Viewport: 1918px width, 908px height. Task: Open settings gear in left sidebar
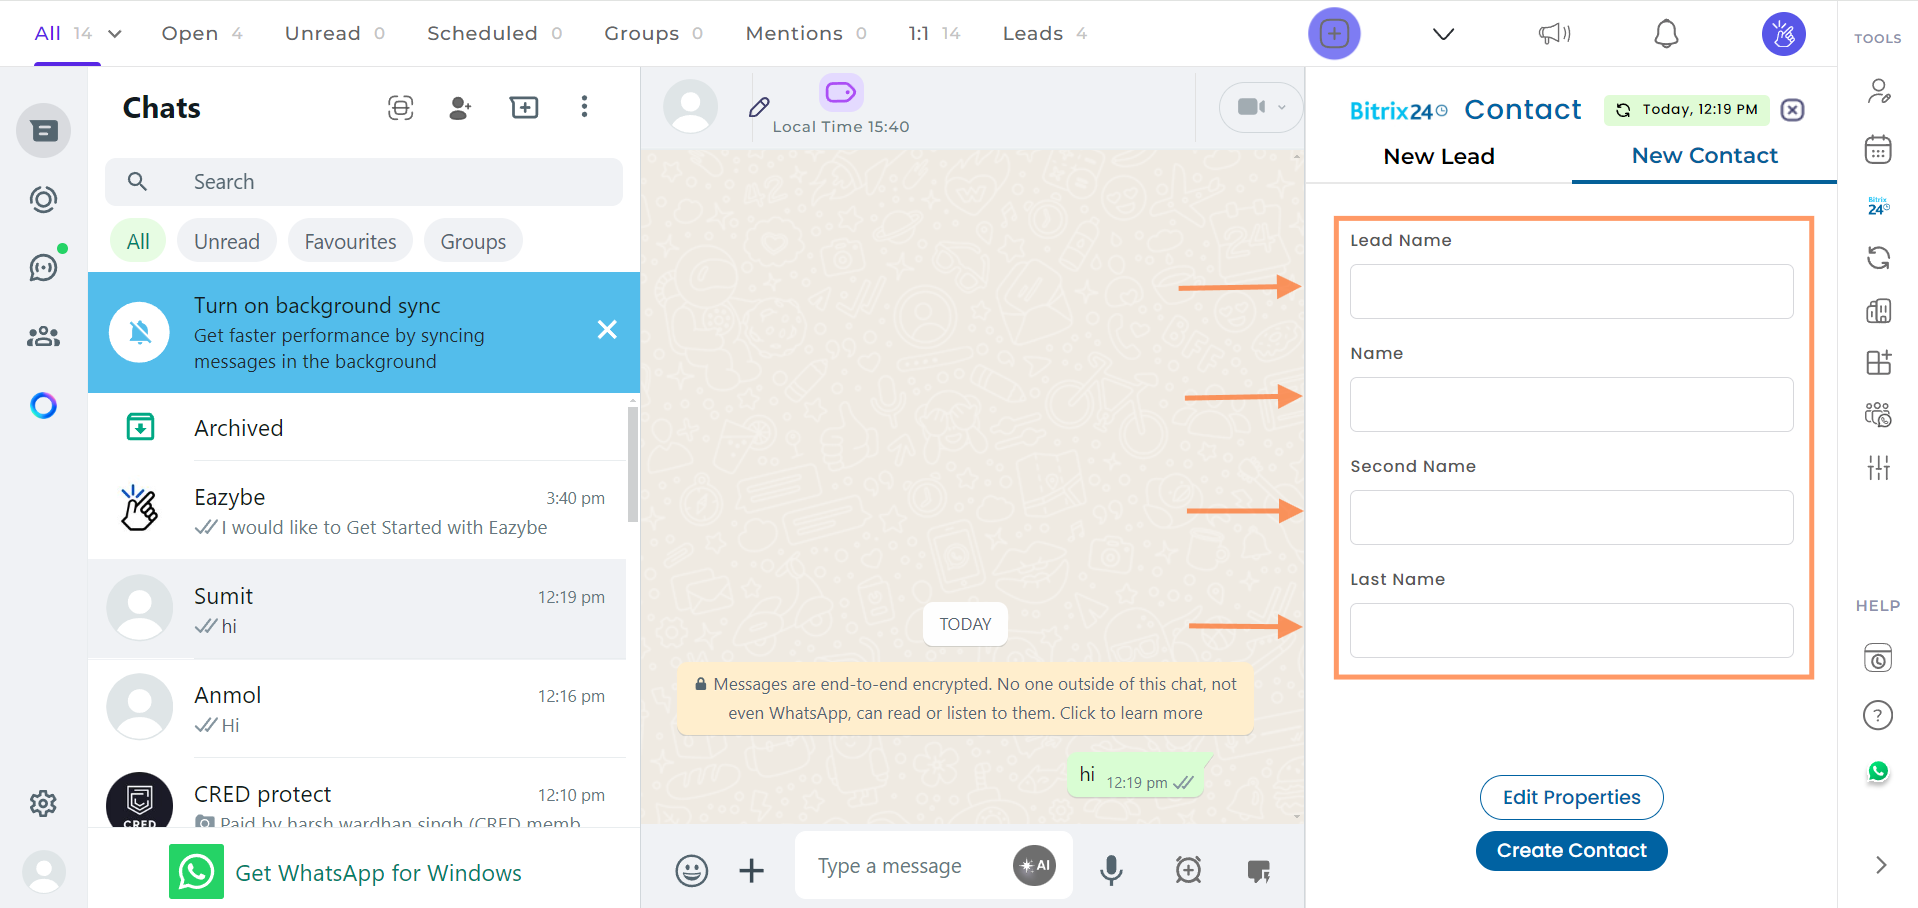(x=43, y=803)
